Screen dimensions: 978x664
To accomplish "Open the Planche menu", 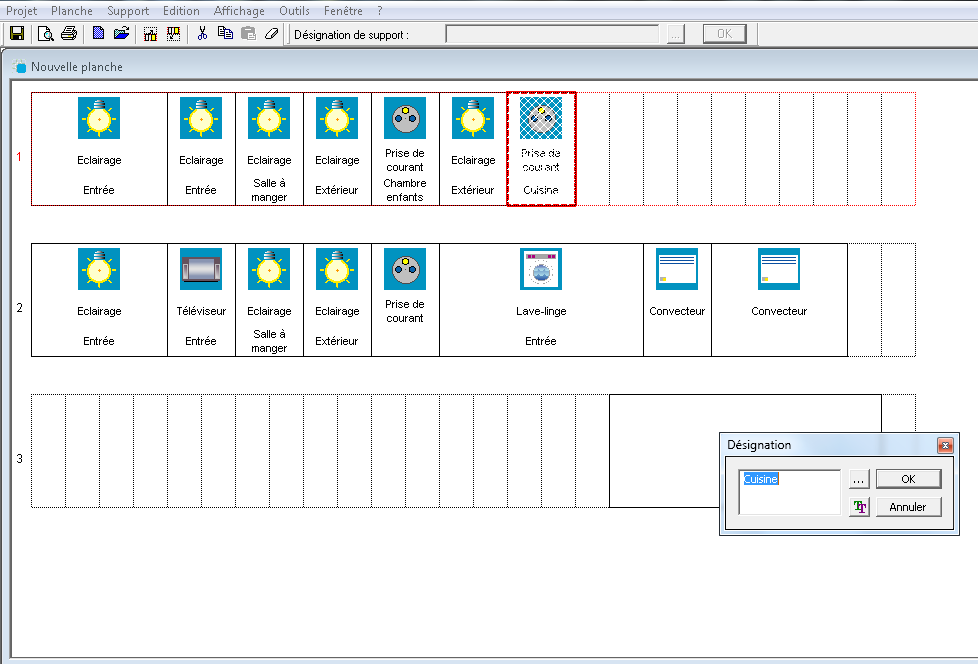I will 72,11.
